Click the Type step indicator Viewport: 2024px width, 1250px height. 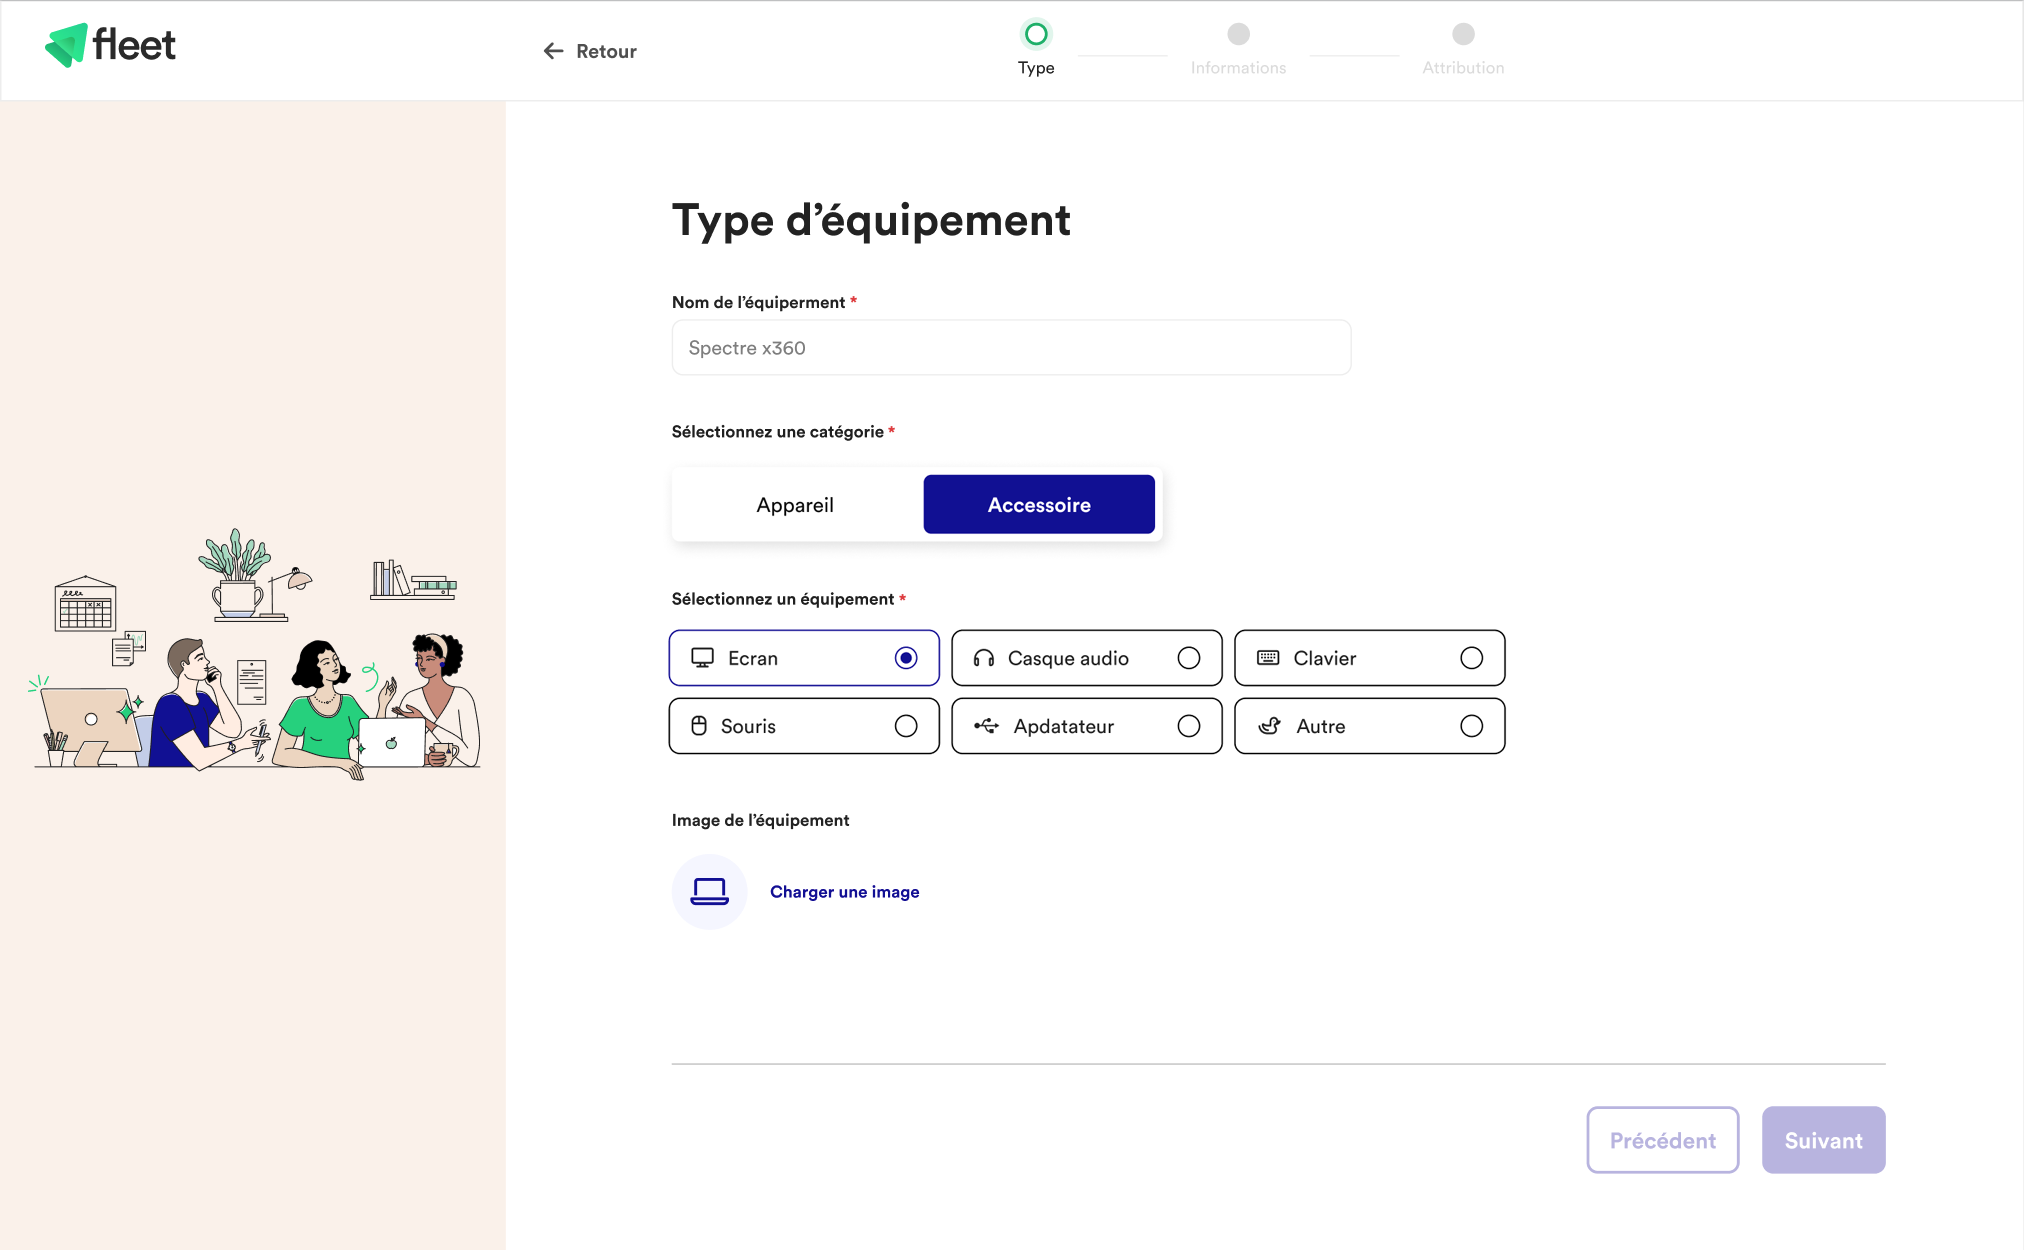1035,33
